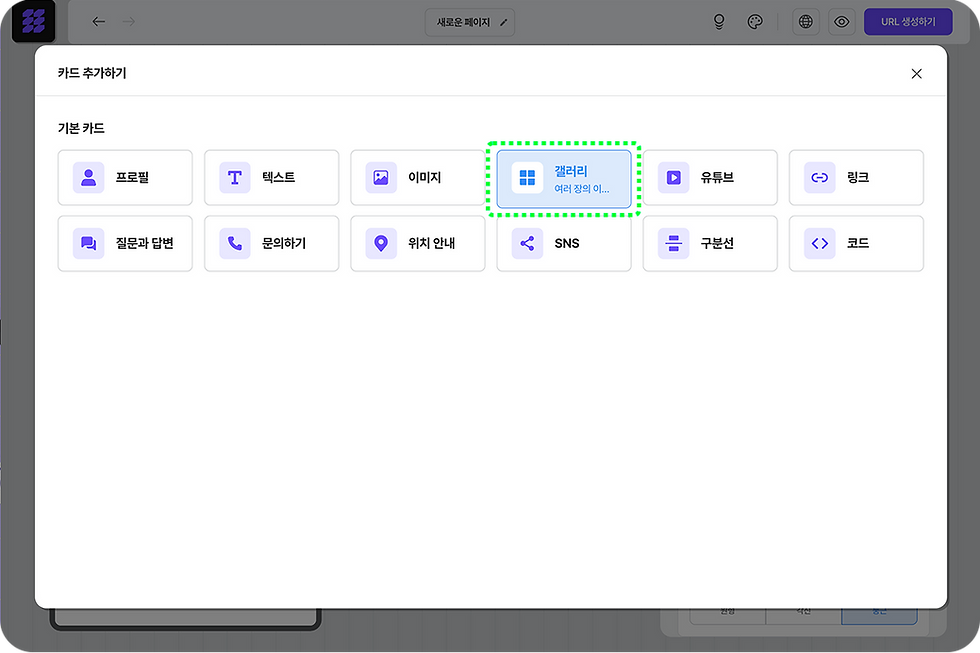This screenshot has width=980, height=653.
Task: Click the 구분선 card label
Action: coord(717,243)
